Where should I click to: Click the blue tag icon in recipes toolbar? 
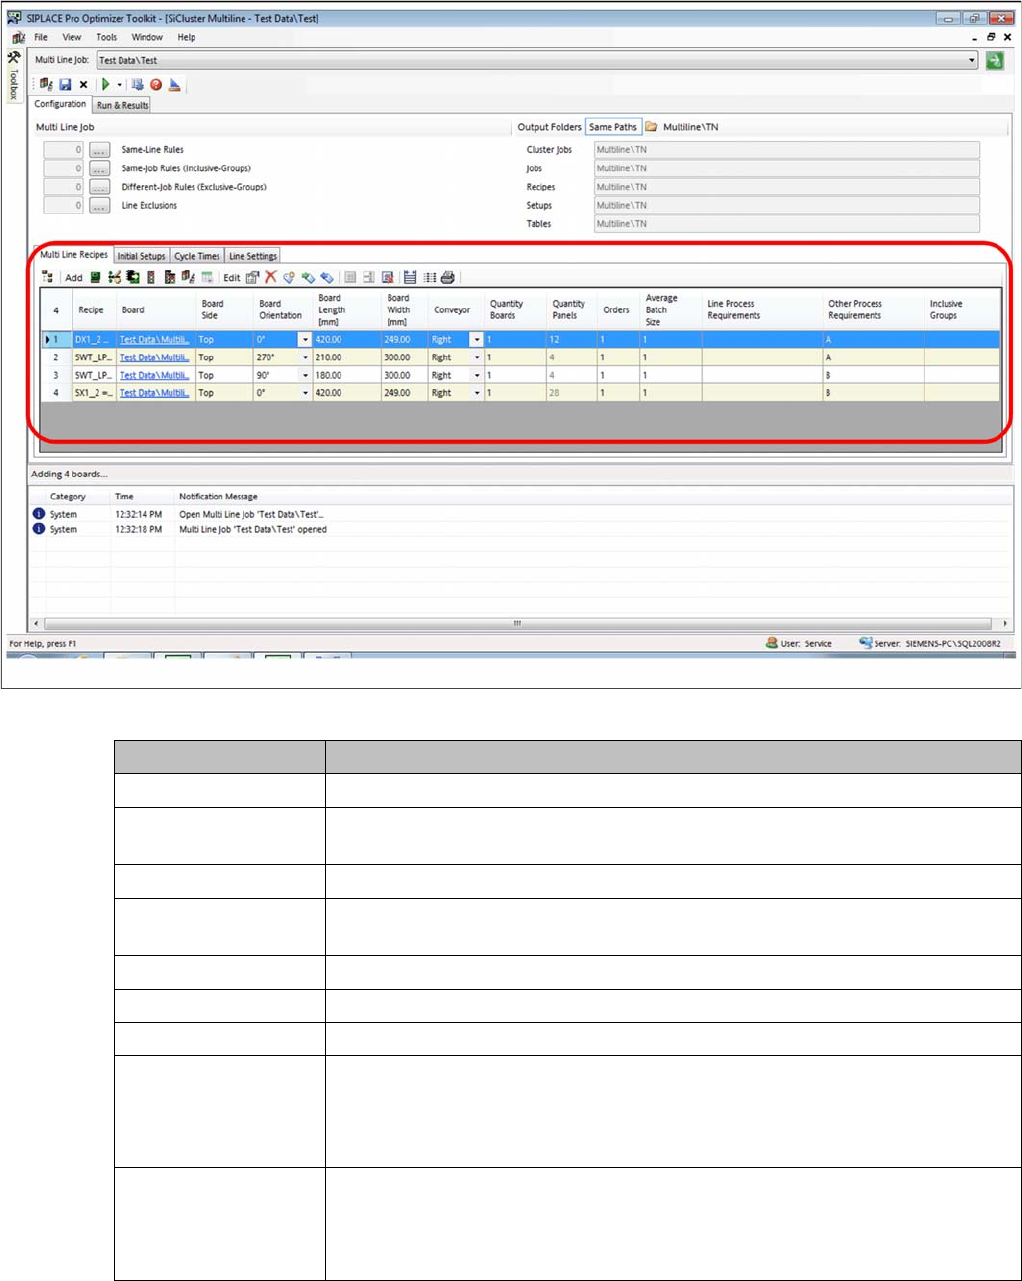click(x=327, y=277)
